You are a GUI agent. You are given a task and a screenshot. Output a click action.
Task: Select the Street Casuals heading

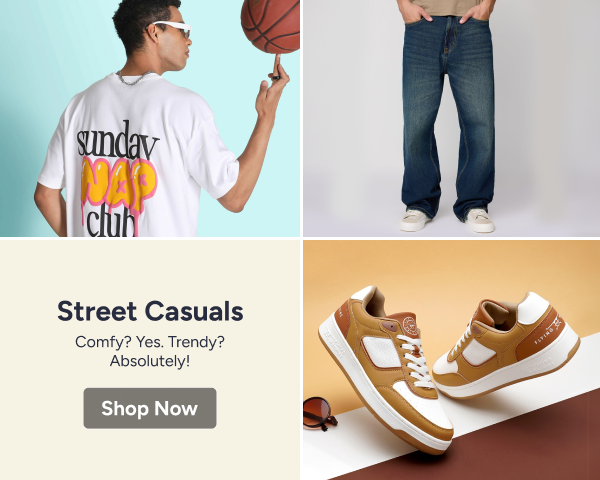click(150, 311)
